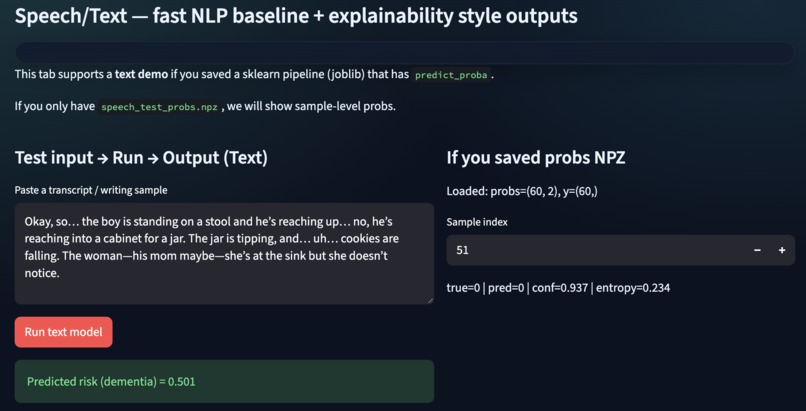Select the Predicted risk (dementia) result box
Screen dimensions: 806x411
click(x=224, y=381)
